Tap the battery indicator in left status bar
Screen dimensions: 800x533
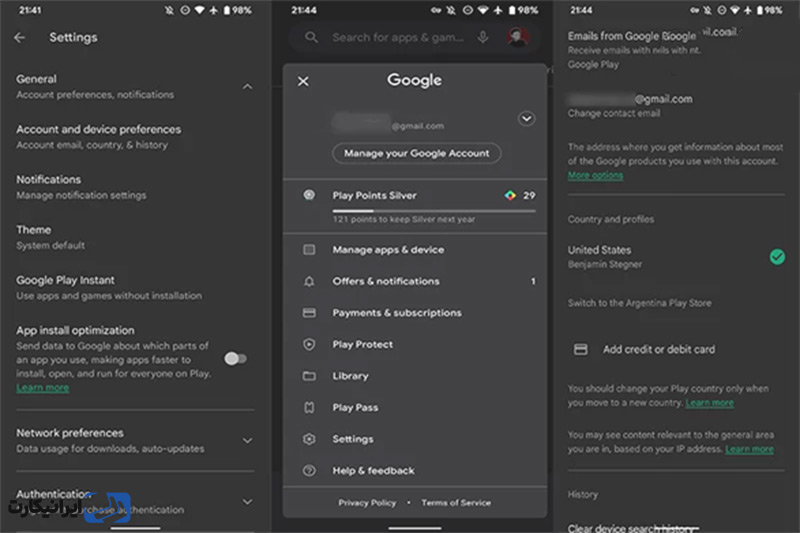coord(227,10)
